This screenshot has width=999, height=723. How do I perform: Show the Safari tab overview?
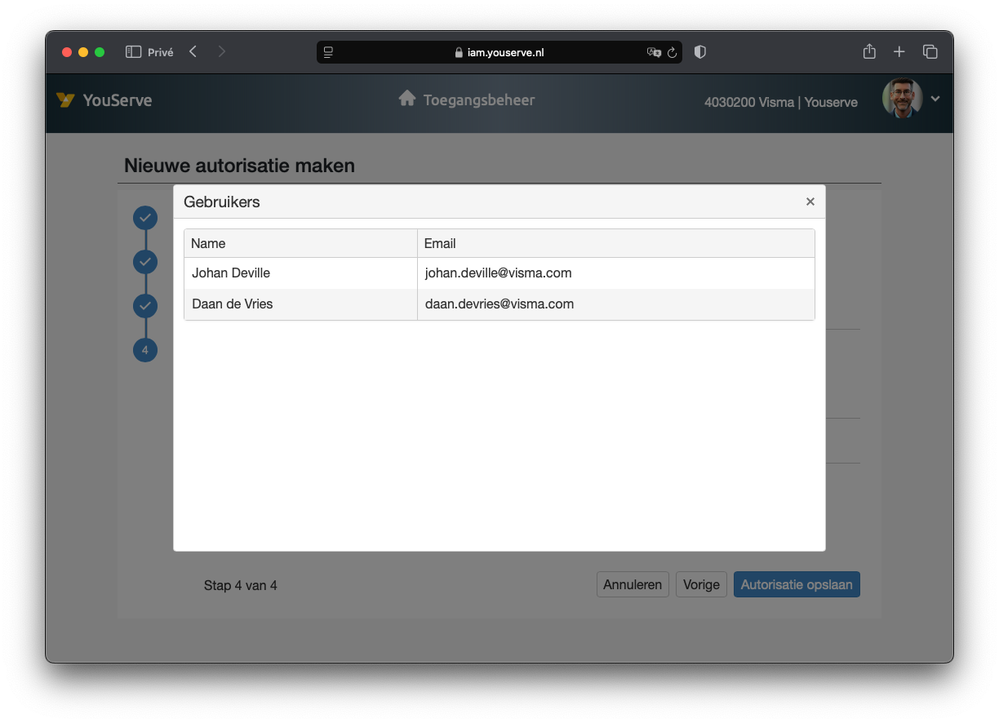pos(930,52)
